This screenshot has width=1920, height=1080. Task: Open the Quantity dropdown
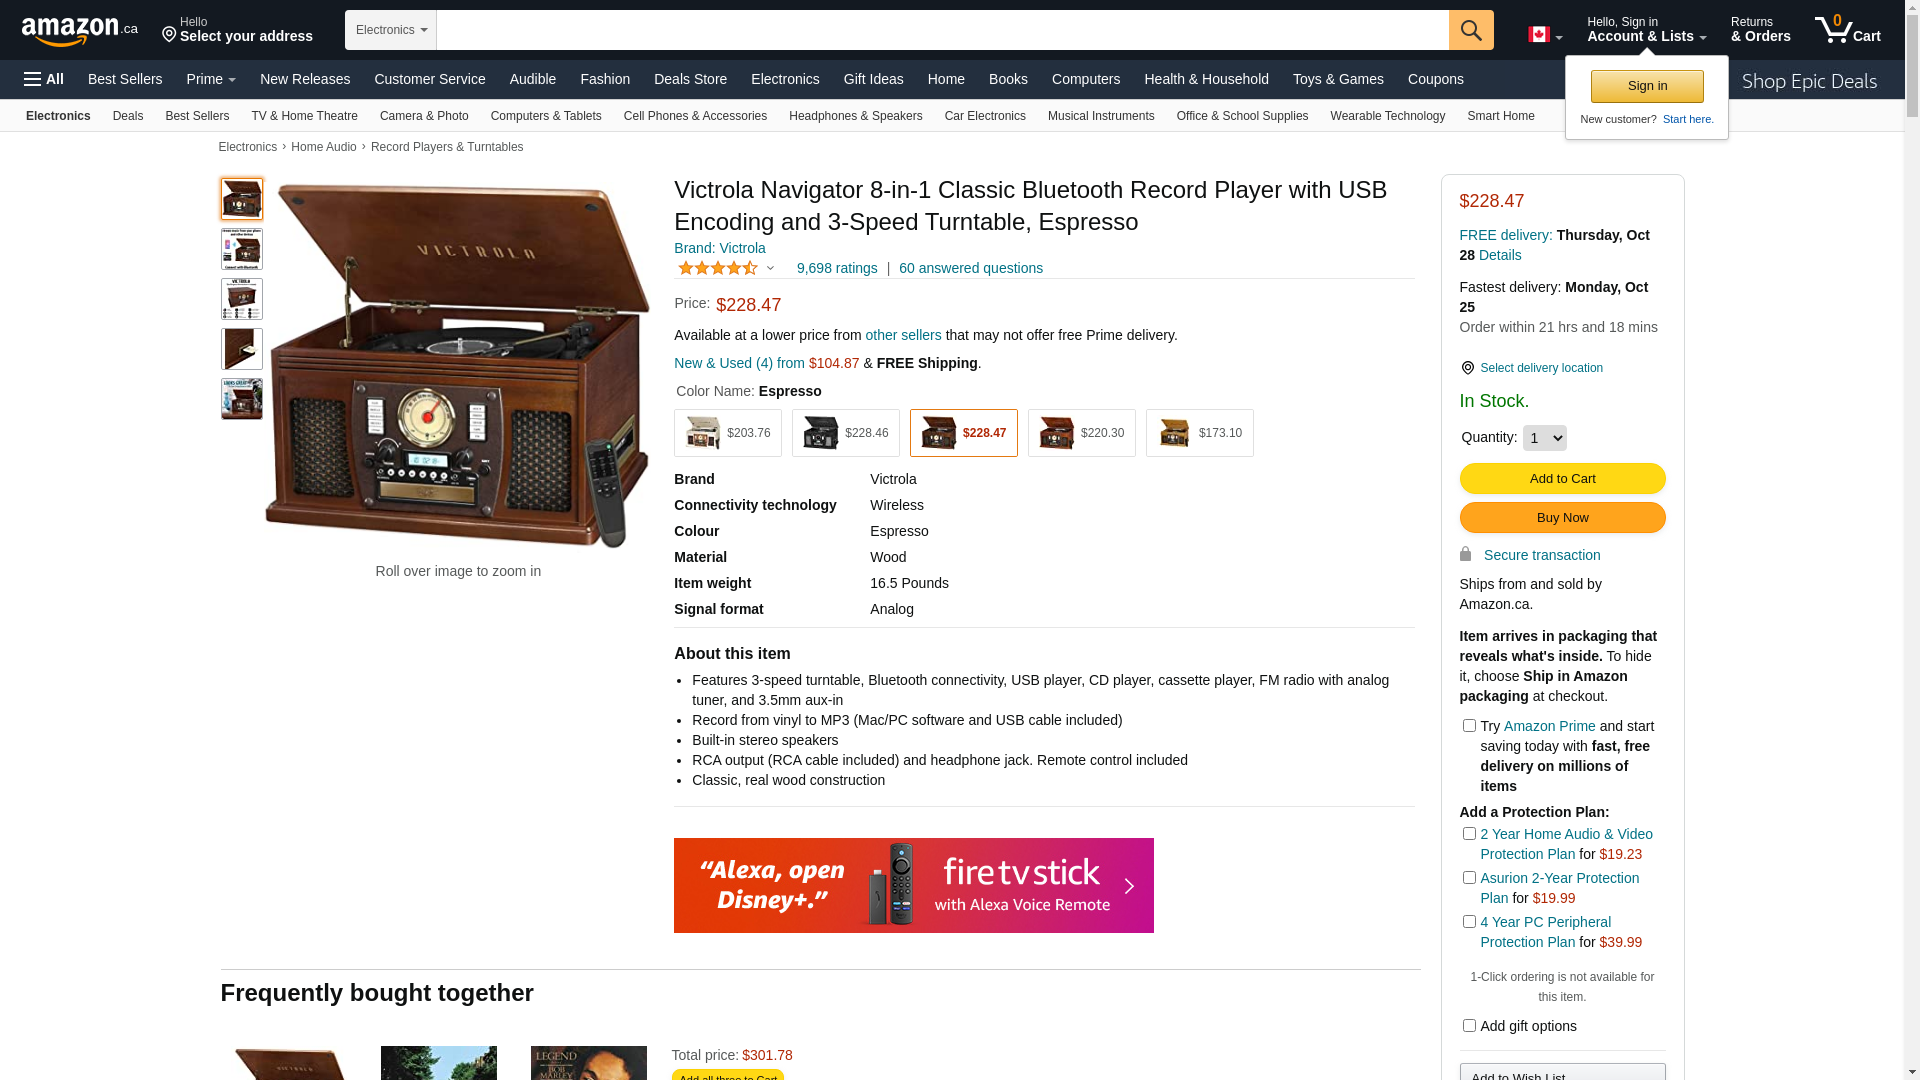point(1545,438)
